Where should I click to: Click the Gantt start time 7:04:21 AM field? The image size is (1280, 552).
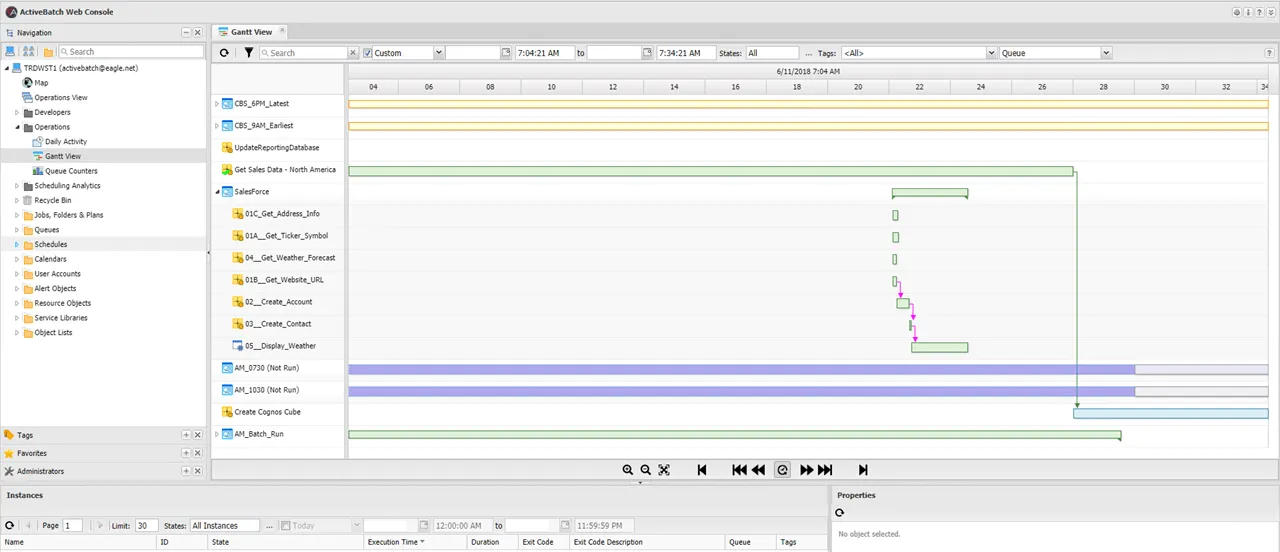544,53
